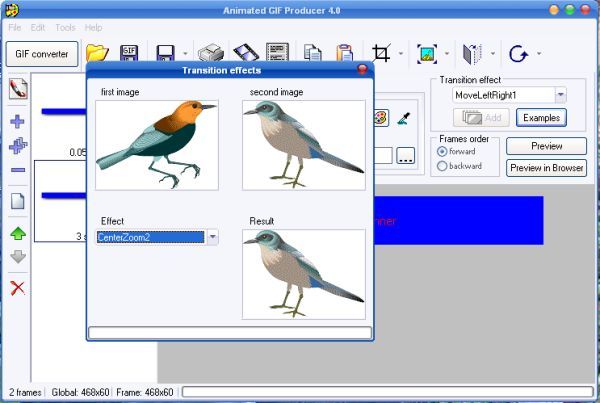This screenshot has width=600, height=403.
Task: Click the second image bird thumbnail
Action: [x=304, y=145]
